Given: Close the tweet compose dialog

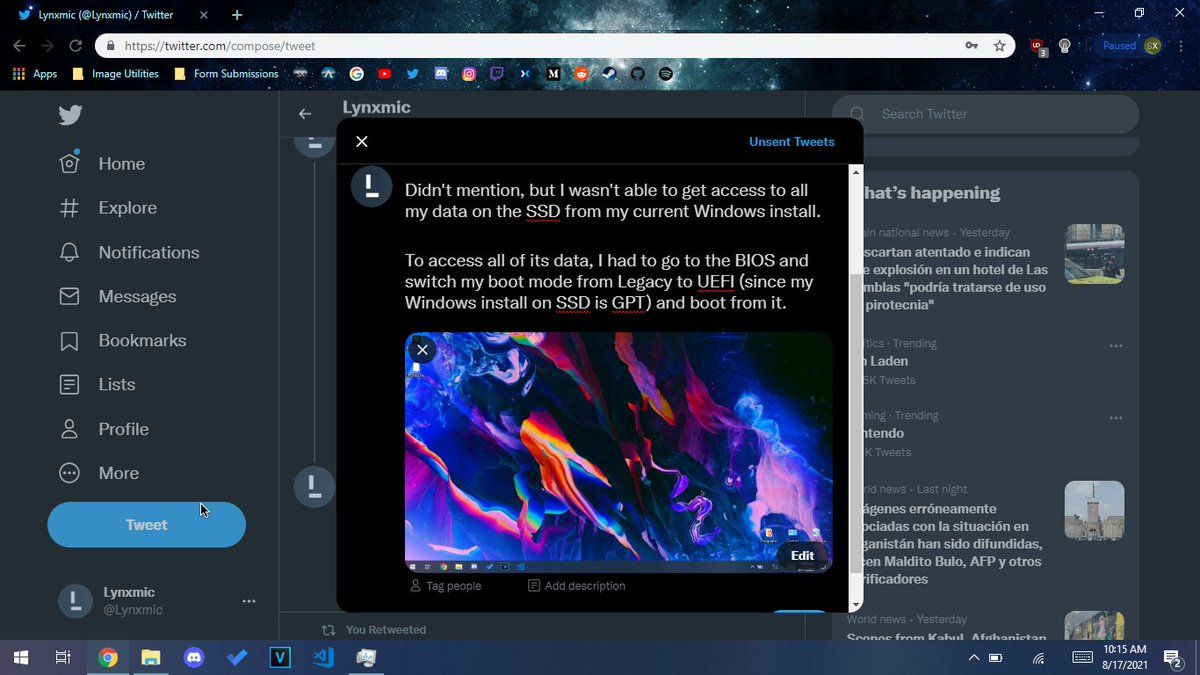Looking at the screenshot, I should point(362,142).
